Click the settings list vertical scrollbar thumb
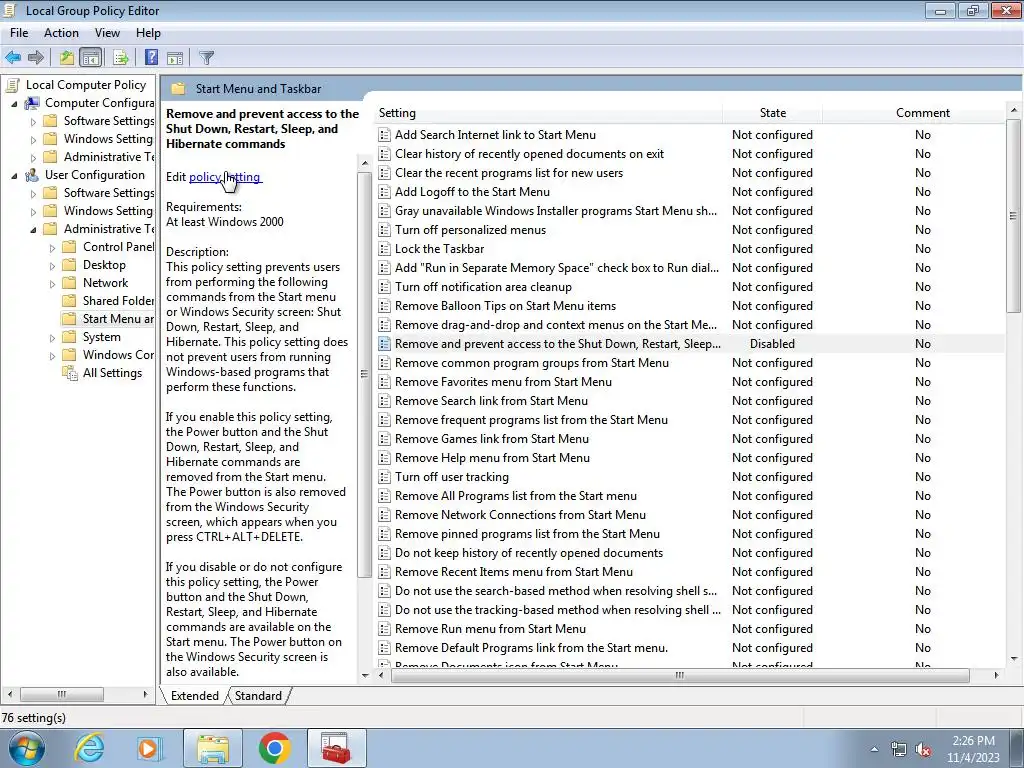The width and height of the screenshot is (1024, 768). click(1013, 216)
